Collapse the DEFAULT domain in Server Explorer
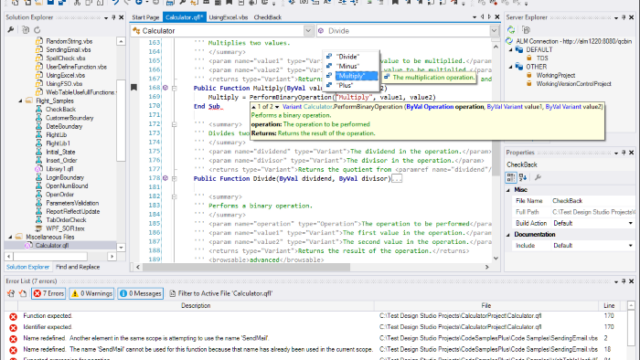Viewport: 640px width, 360px height. pos(510,50)
